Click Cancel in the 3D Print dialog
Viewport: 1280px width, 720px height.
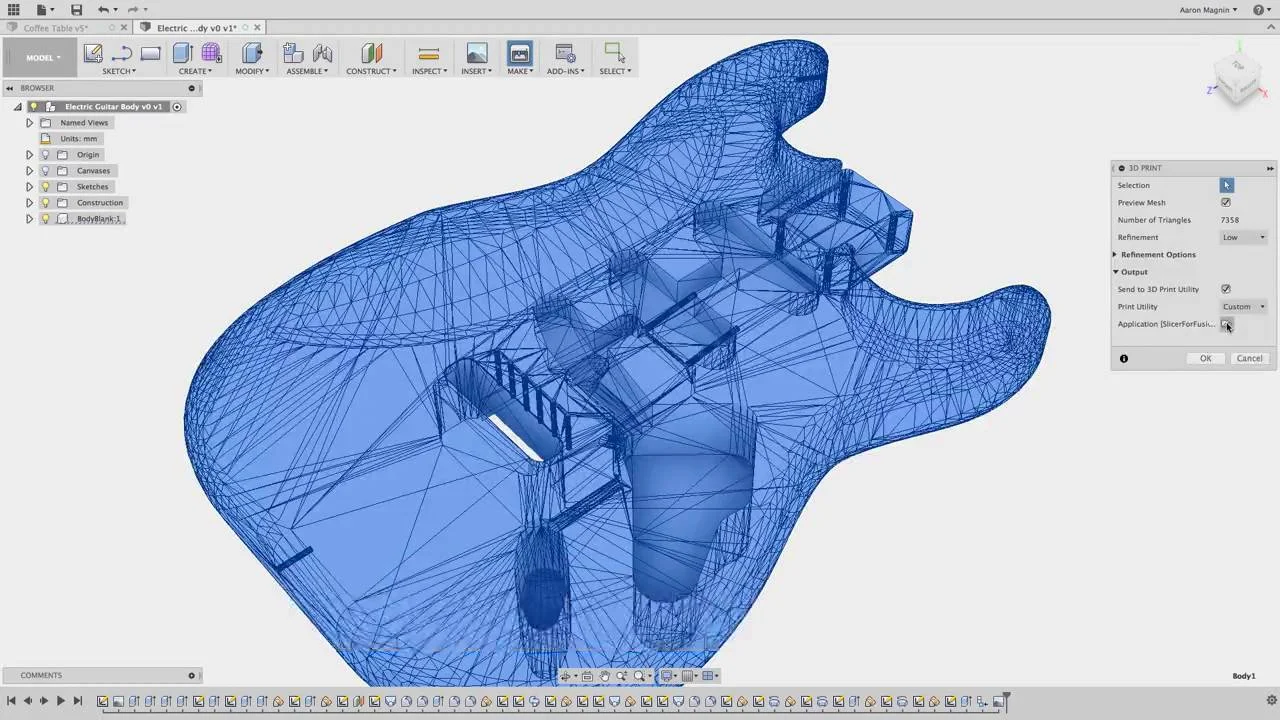click(x=1249, y=358)
